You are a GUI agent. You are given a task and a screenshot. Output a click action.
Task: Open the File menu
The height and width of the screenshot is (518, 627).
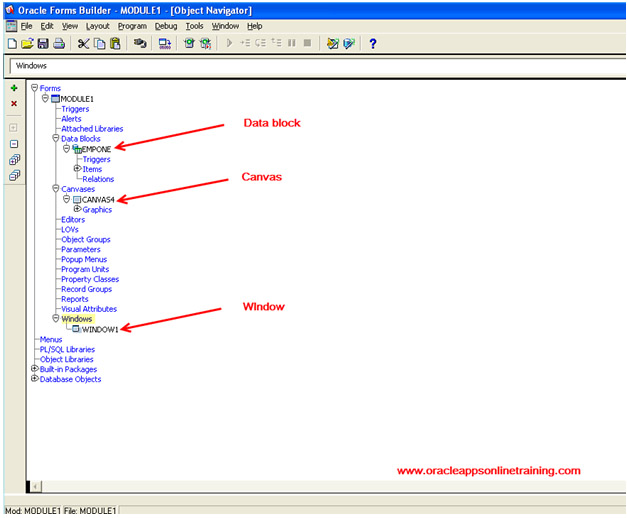click(x=26, y=26)
